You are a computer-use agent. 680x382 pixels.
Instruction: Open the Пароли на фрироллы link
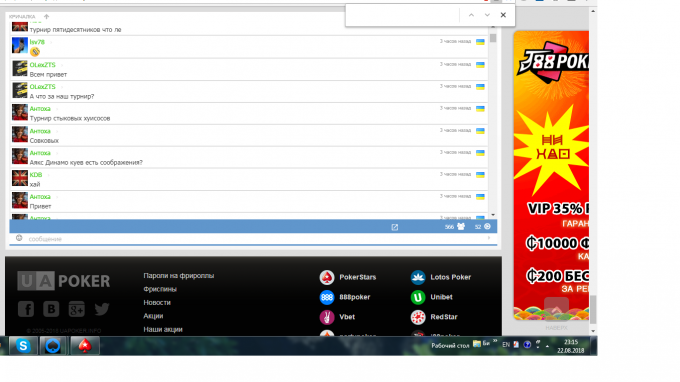(x=179, y=276)
